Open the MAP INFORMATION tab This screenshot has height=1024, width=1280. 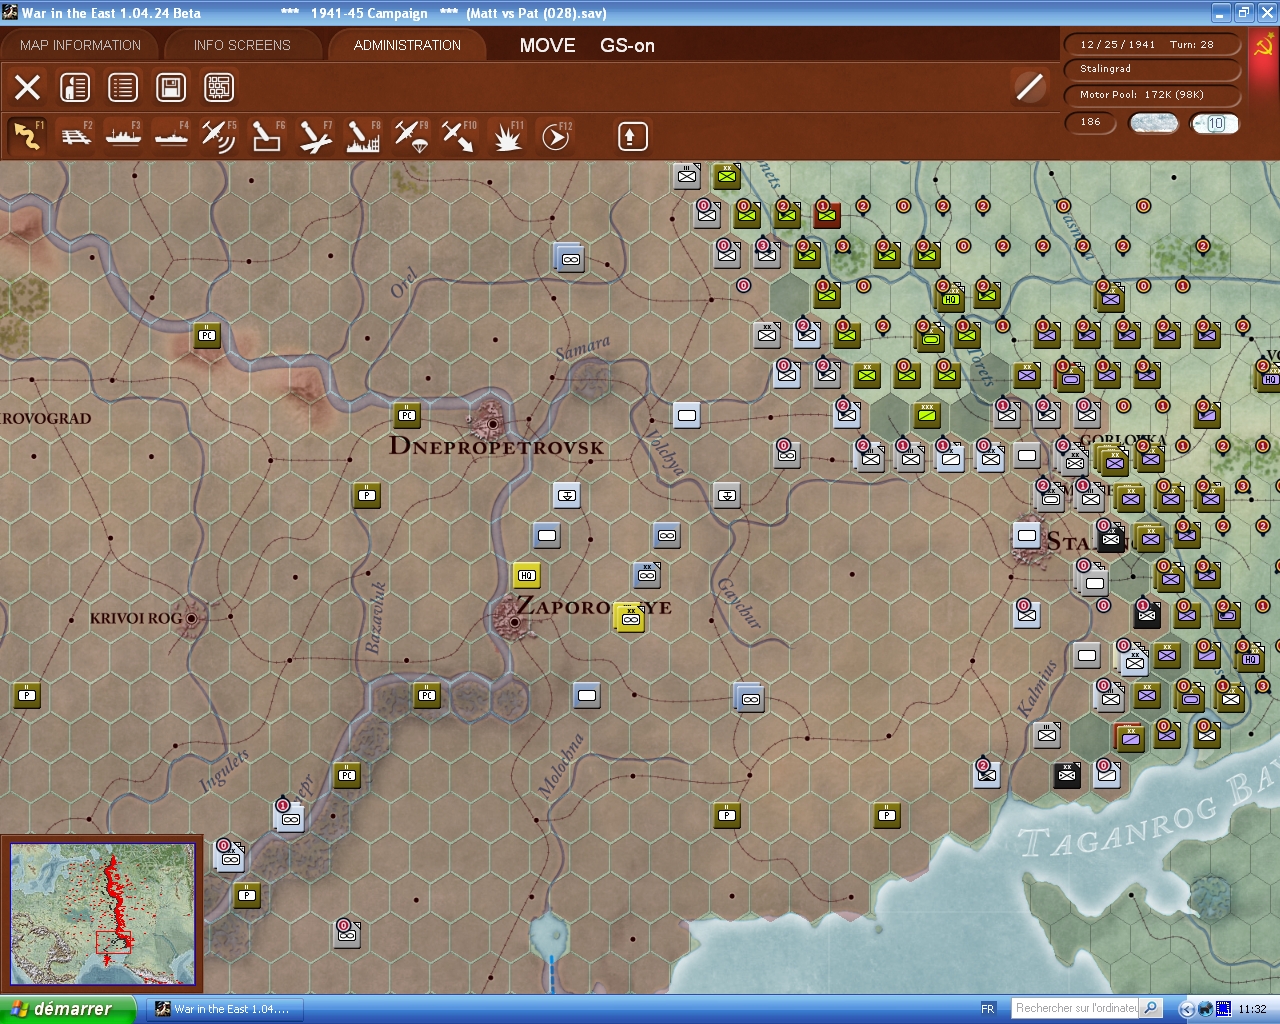(80, 45)
